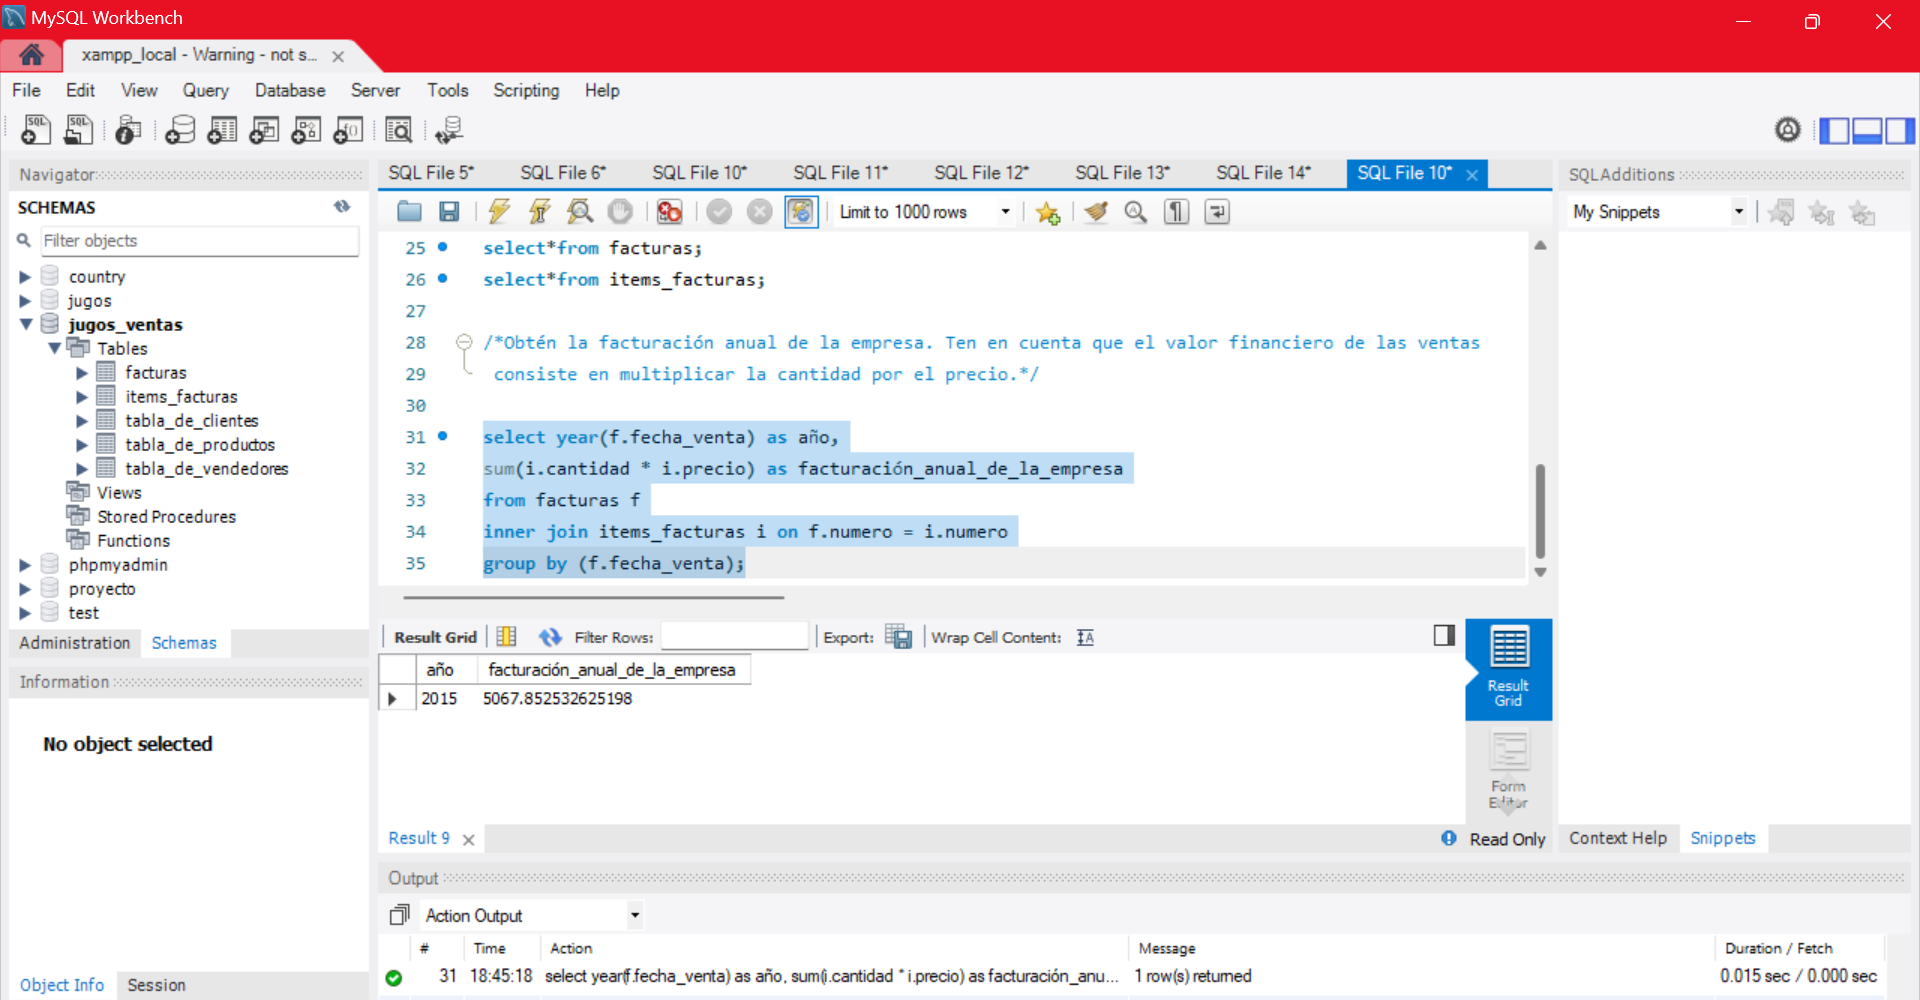Viewport: 1920px width, 1000px height.
Task: Commit transaction checkmark icon
Action: 719,212
